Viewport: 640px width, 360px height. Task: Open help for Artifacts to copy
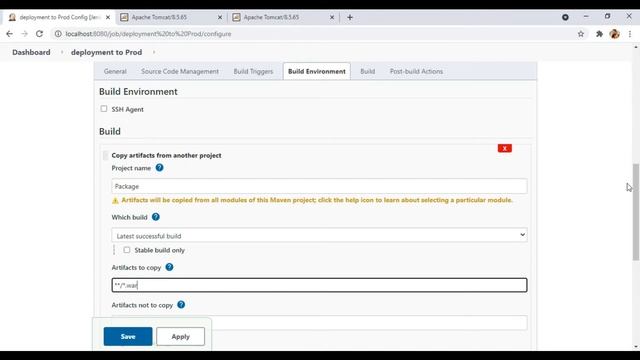pos(169,267)
